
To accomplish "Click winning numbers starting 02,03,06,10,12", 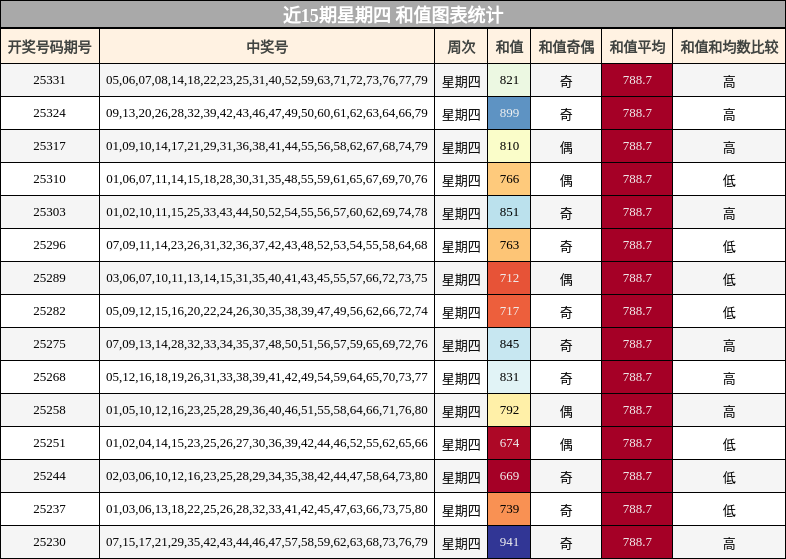I will coord(267,476).
